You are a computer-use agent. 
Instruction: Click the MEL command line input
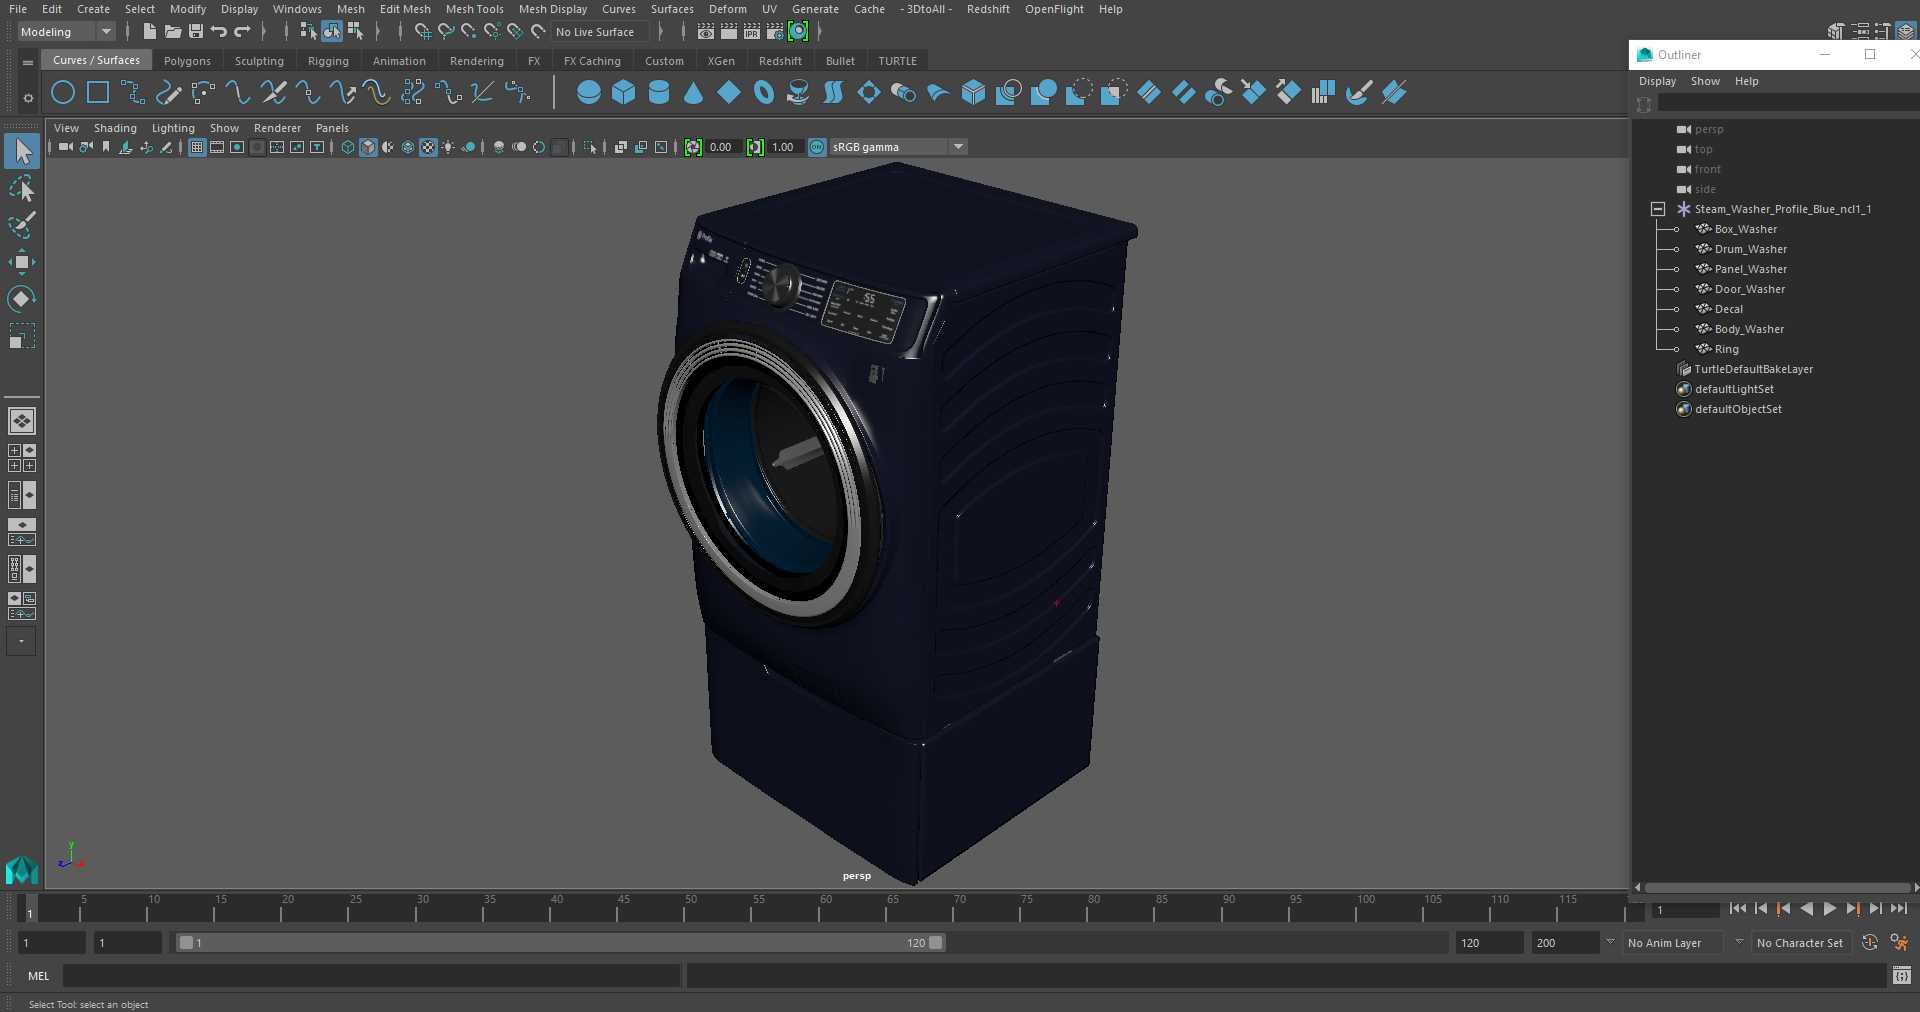371,976
